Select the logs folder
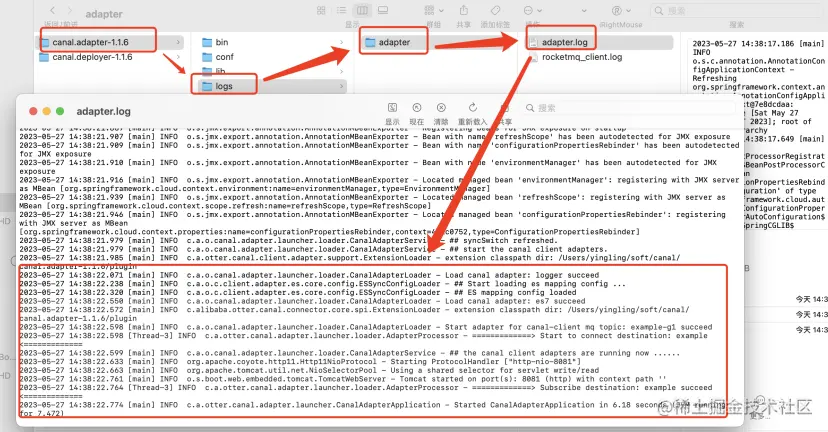The height and width of the screenshot is (432, 828). point(224,86)
